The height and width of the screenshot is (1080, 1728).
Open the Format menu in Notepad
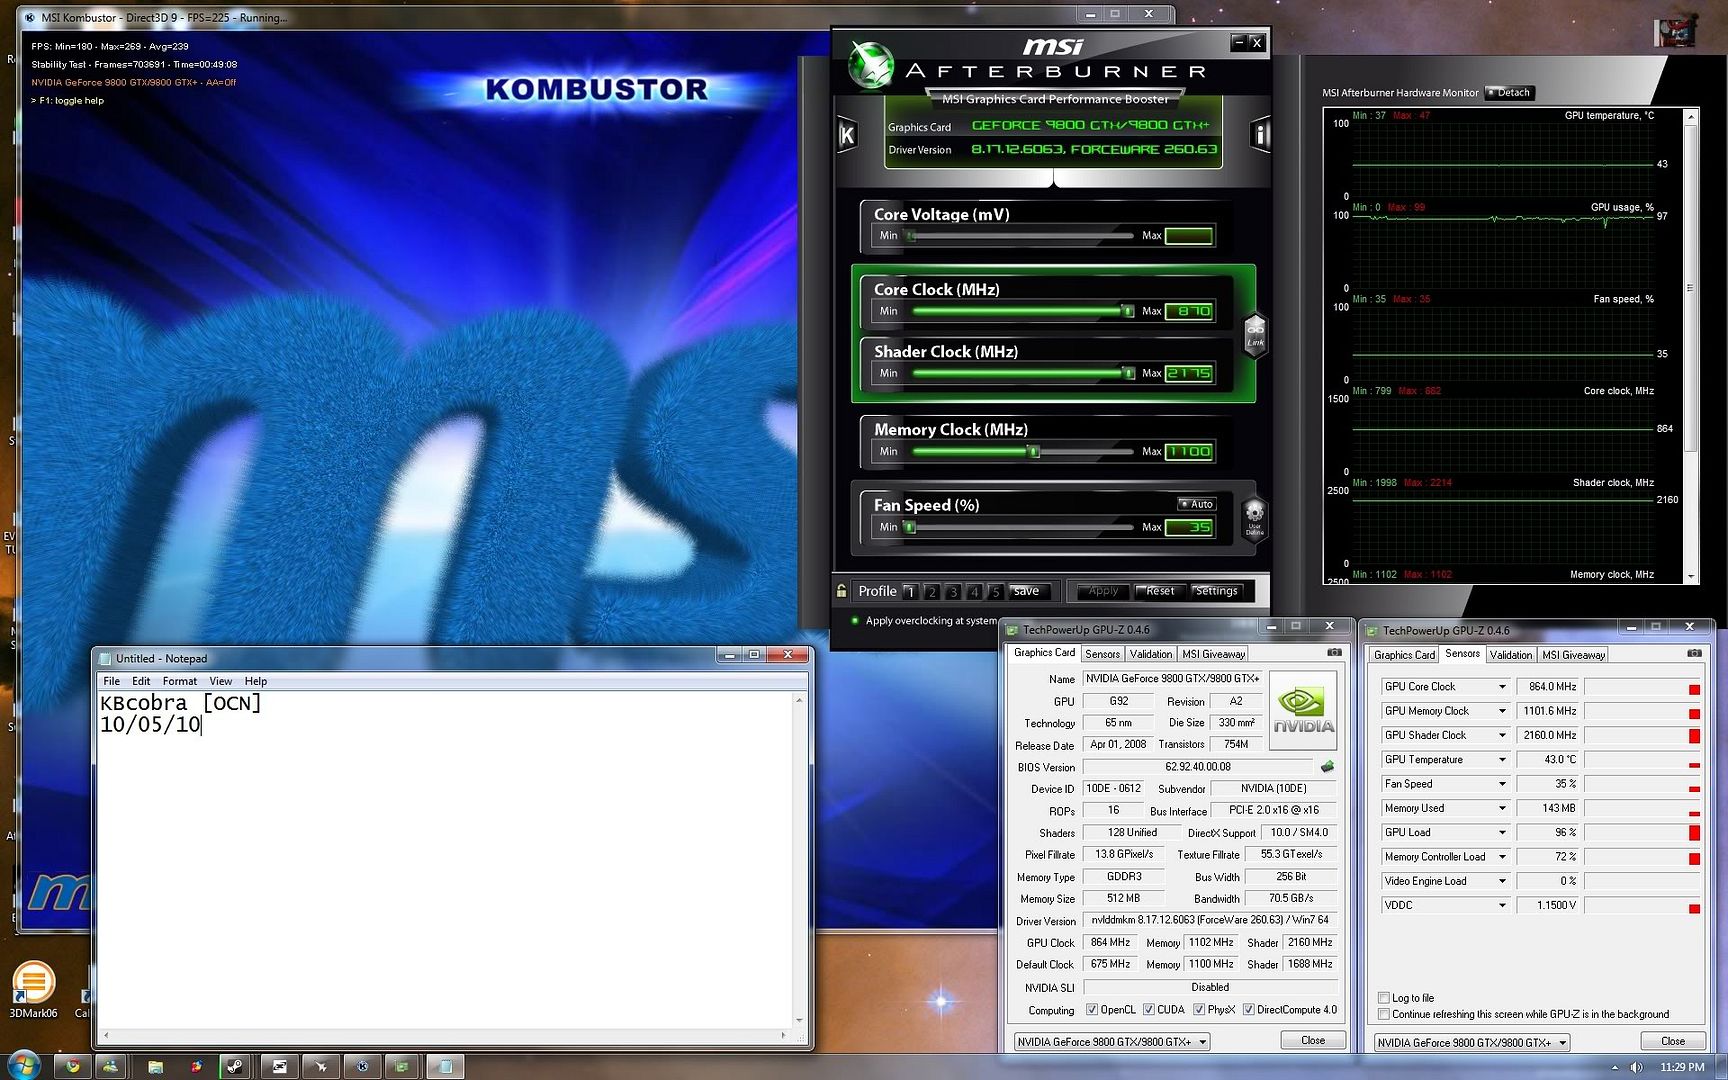click(180, 681)
